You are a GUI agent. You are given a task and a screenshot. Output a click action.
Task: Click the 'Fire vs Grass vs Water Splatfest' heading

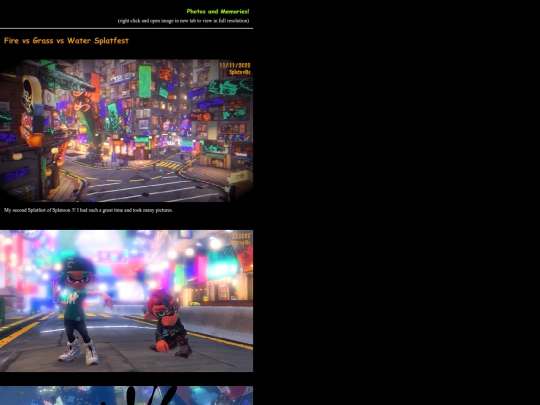click(x=66, y=41)
